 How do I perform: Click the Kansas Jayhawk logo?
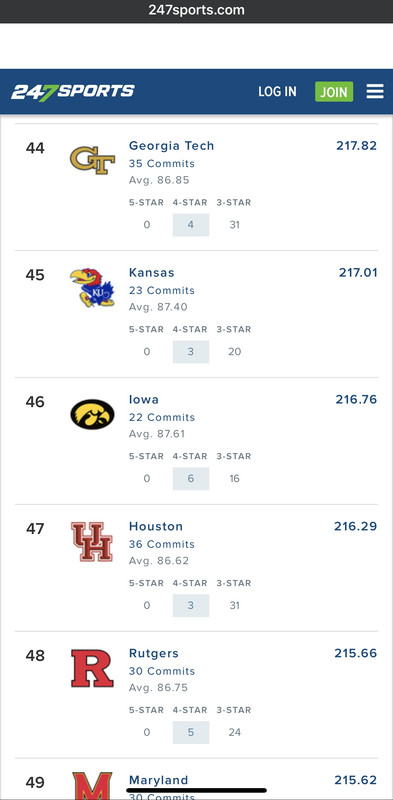(92, 288)
